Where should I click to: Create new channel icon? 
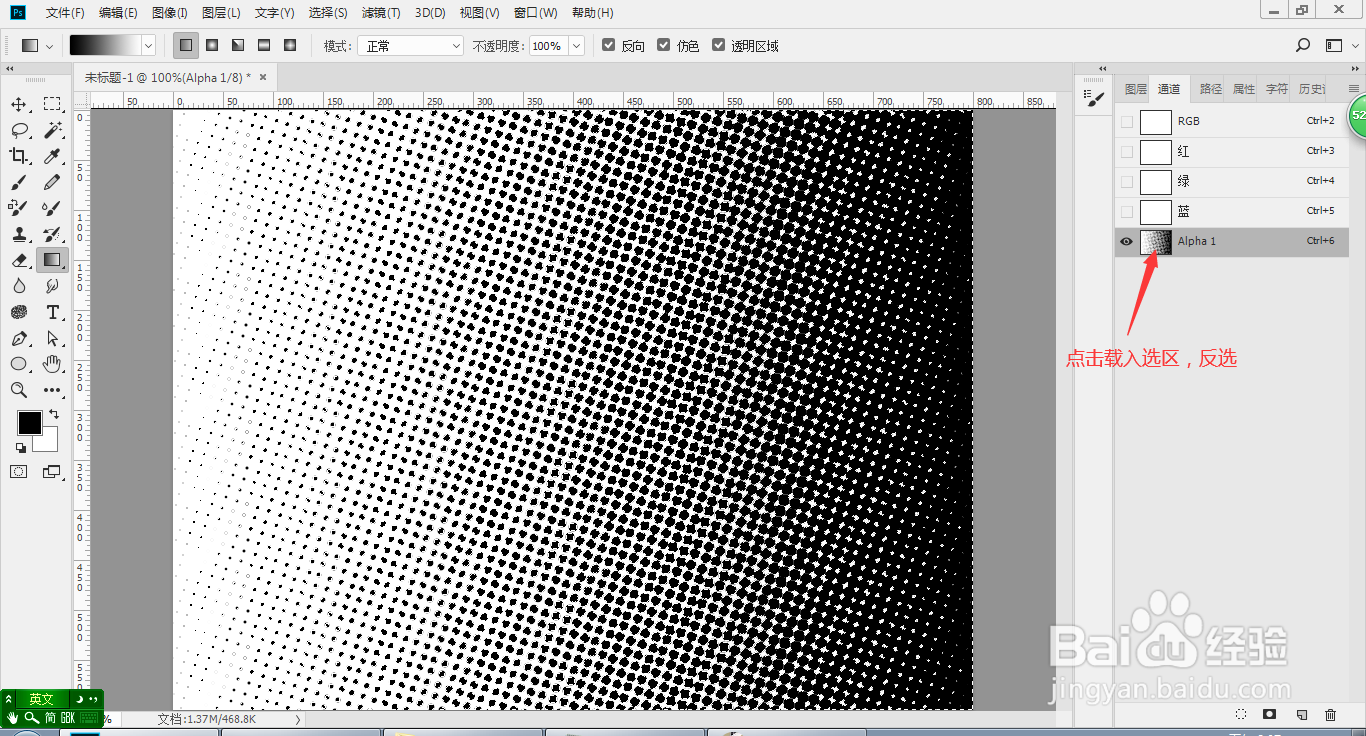pos(1301,715)
